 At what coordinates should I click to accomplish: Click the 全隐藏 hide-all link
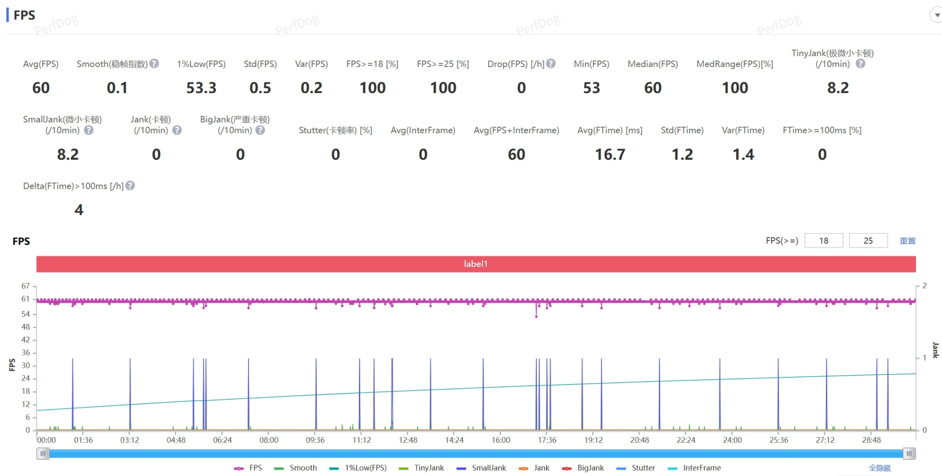(x=880, y=468)
